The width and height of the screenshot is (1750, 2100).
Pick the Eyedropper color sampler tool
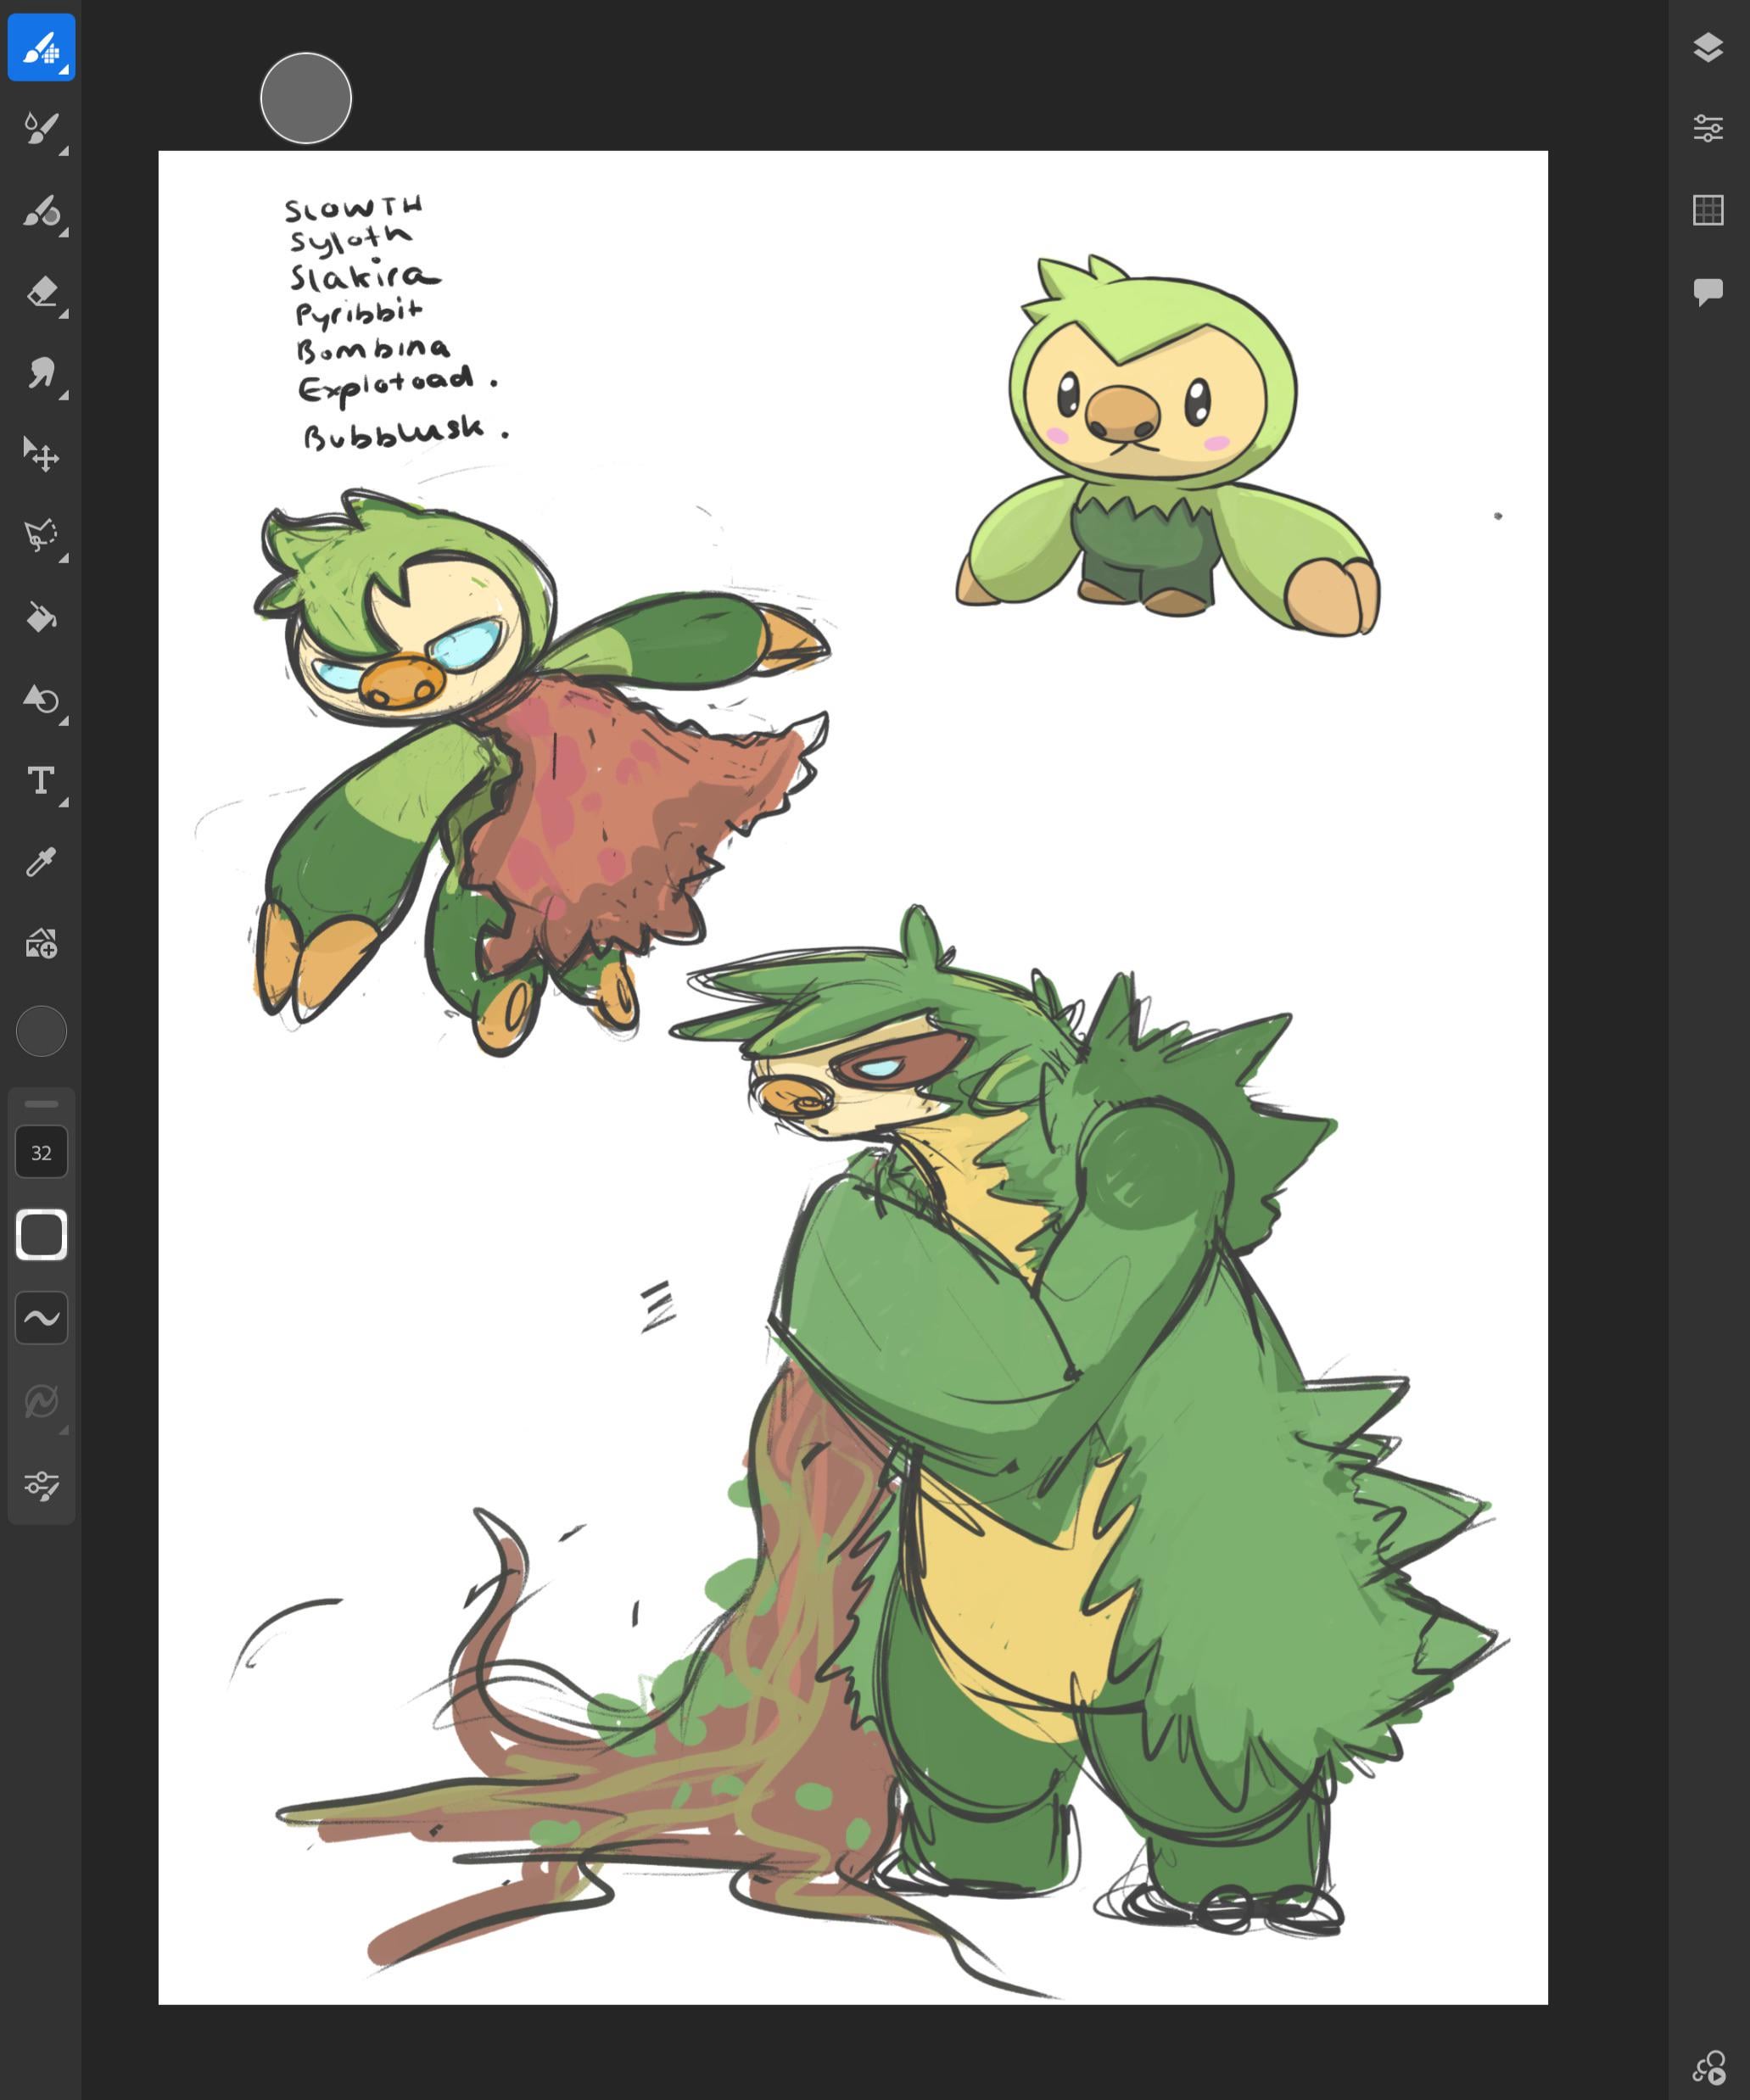41,862
